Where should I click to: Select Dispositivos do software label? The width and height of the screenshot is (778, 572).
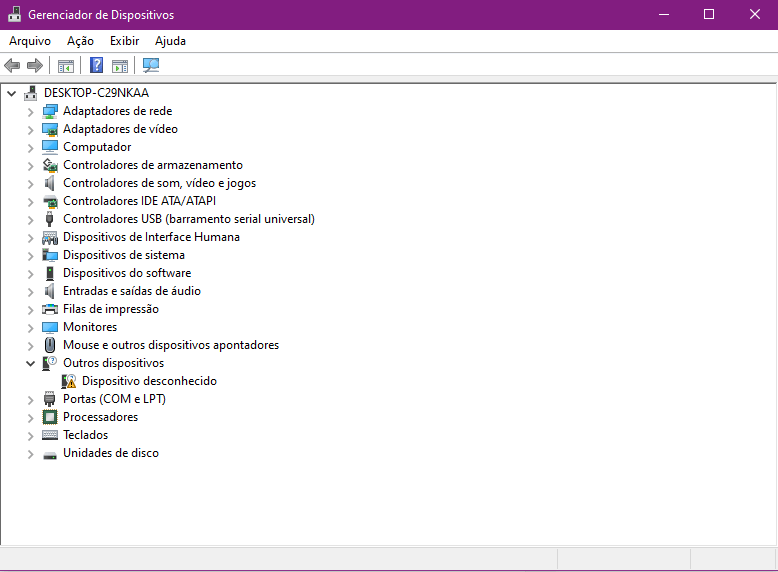[127, 273]
